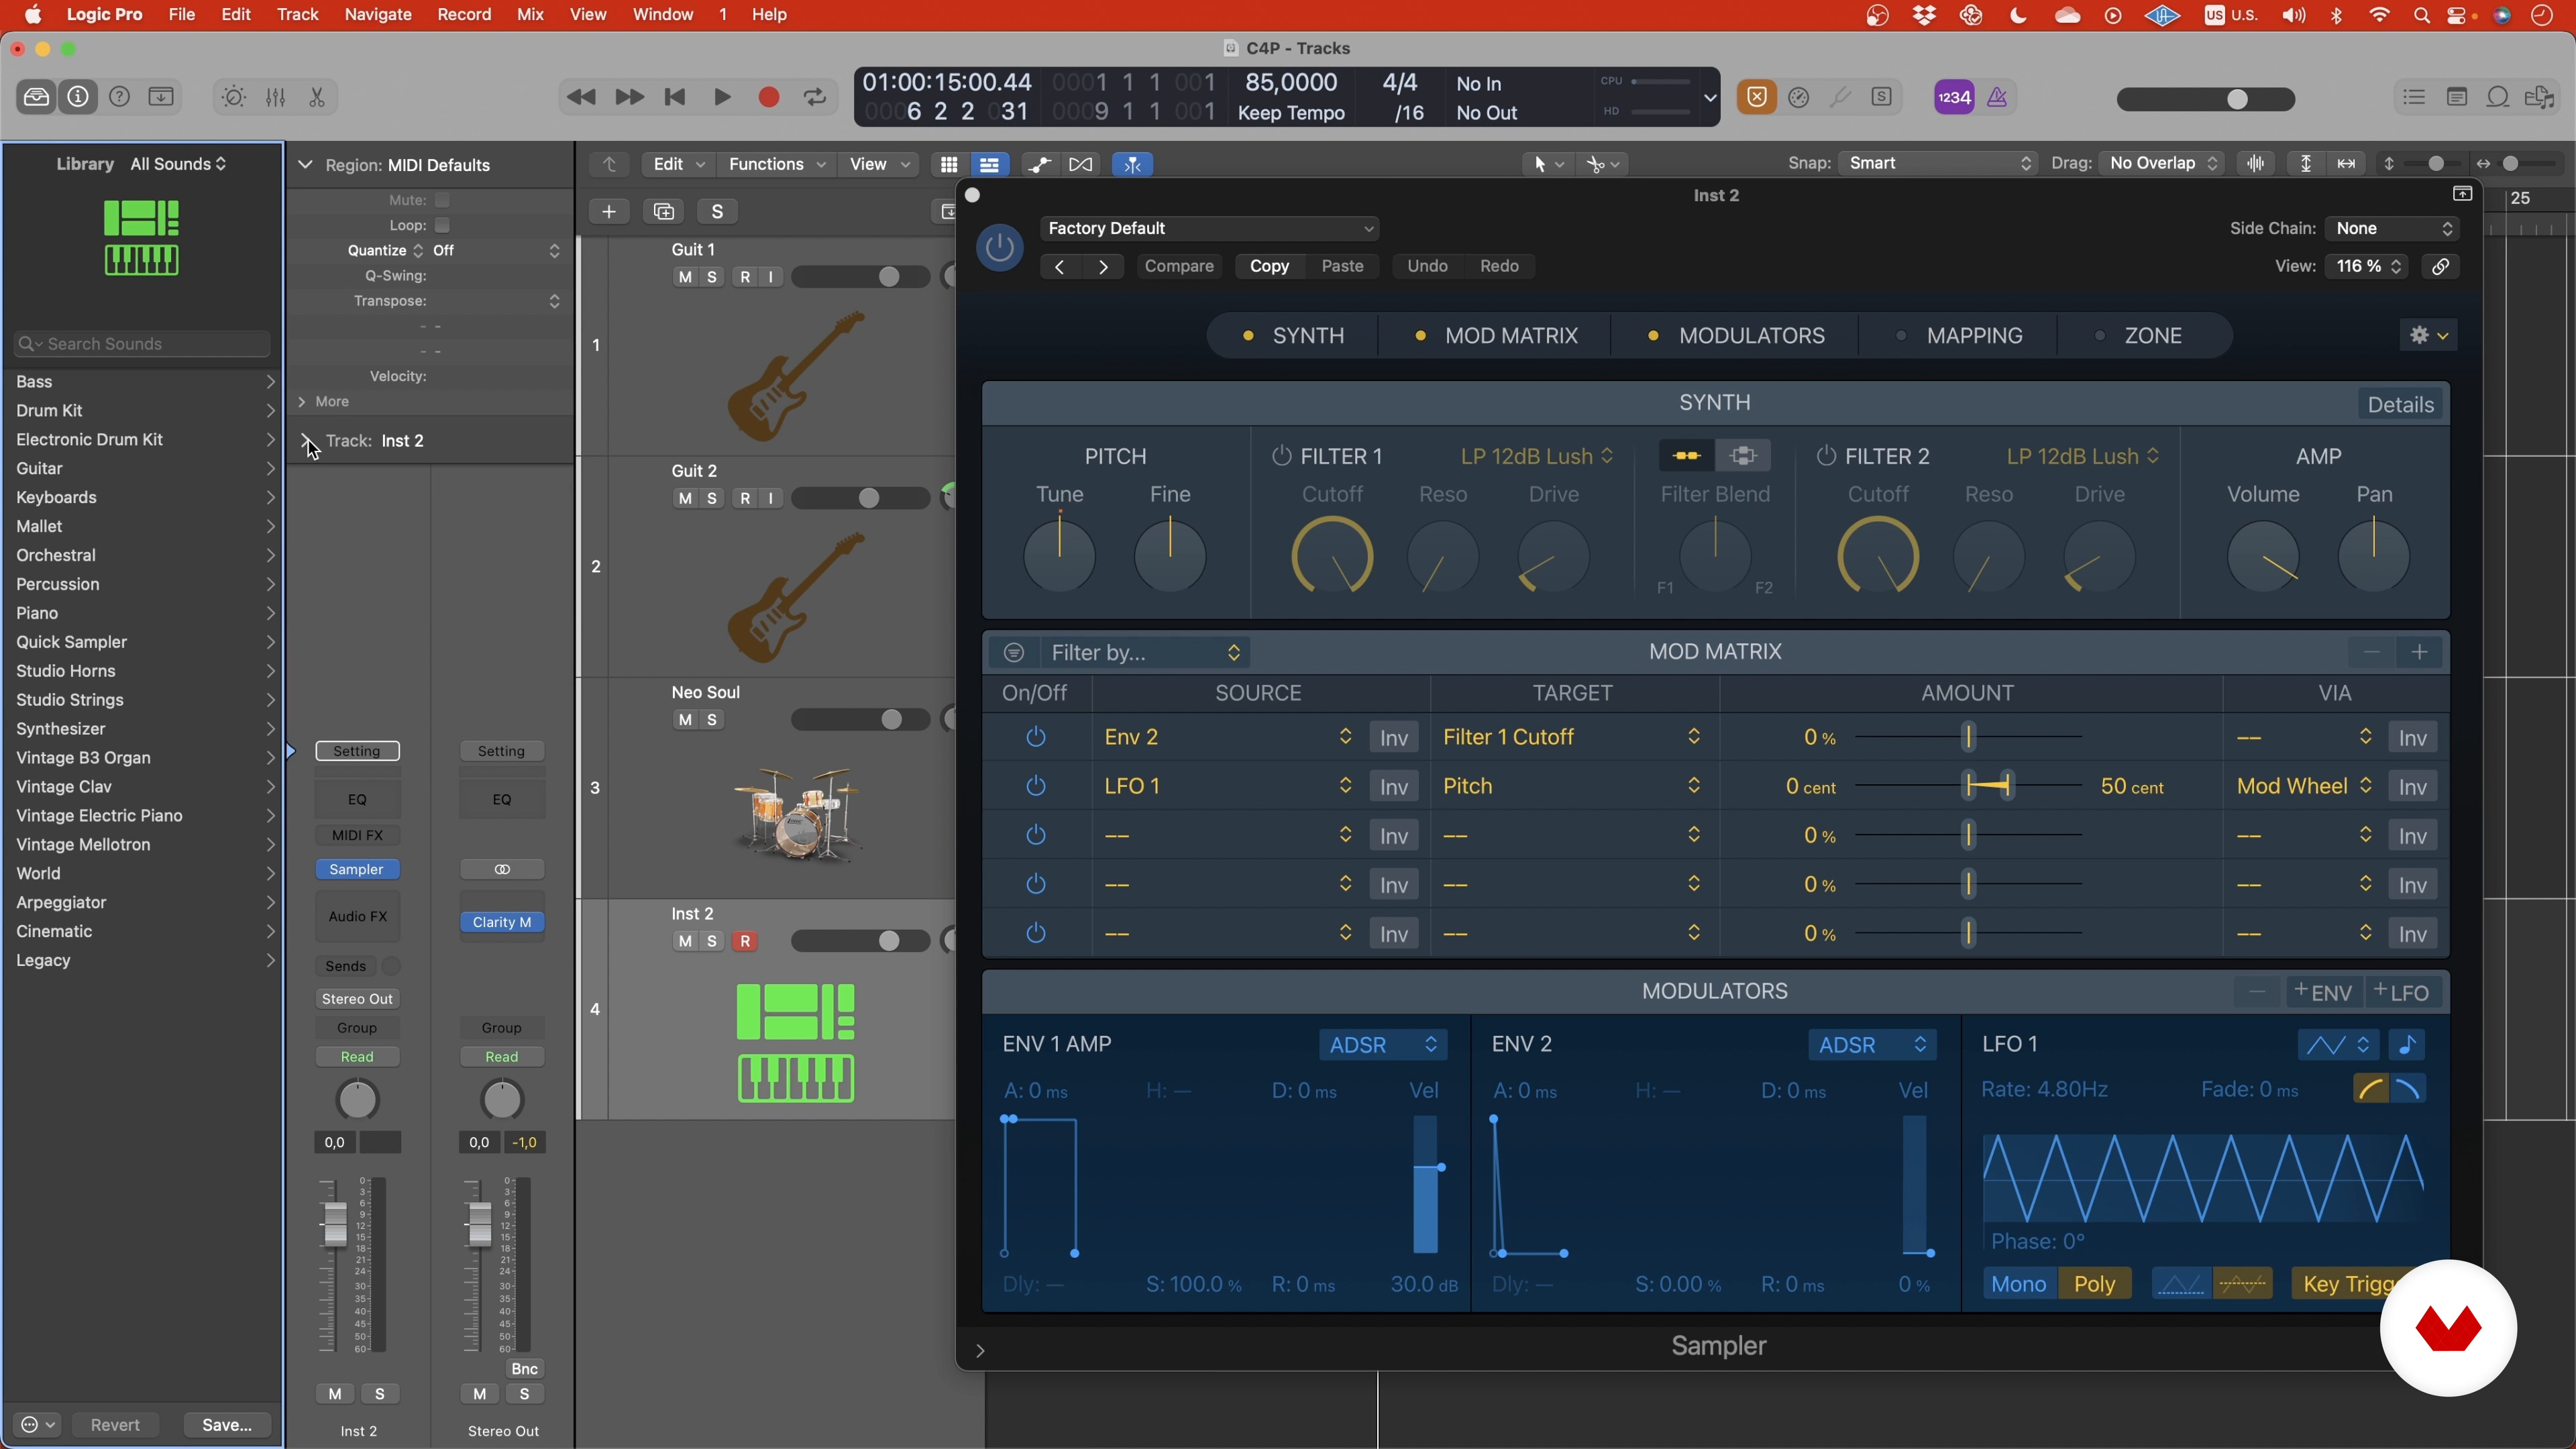Viewport: 2576px width, 1449px height.
Task: Open the Editors scissors button
Action: (x=317, y=97)
